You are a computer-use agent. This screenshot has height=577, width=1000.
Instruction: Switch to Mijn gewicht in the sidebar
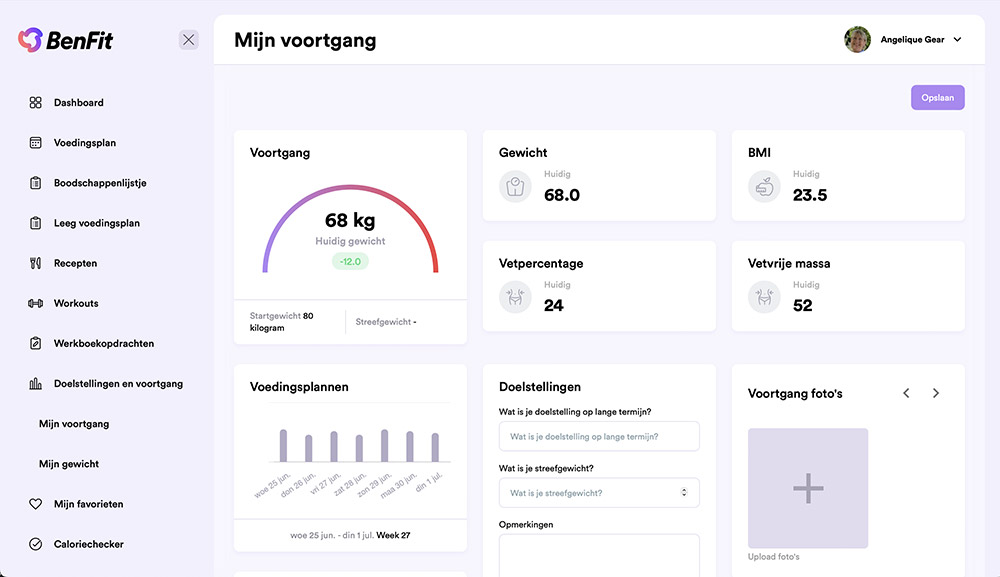tap(68, 463)
